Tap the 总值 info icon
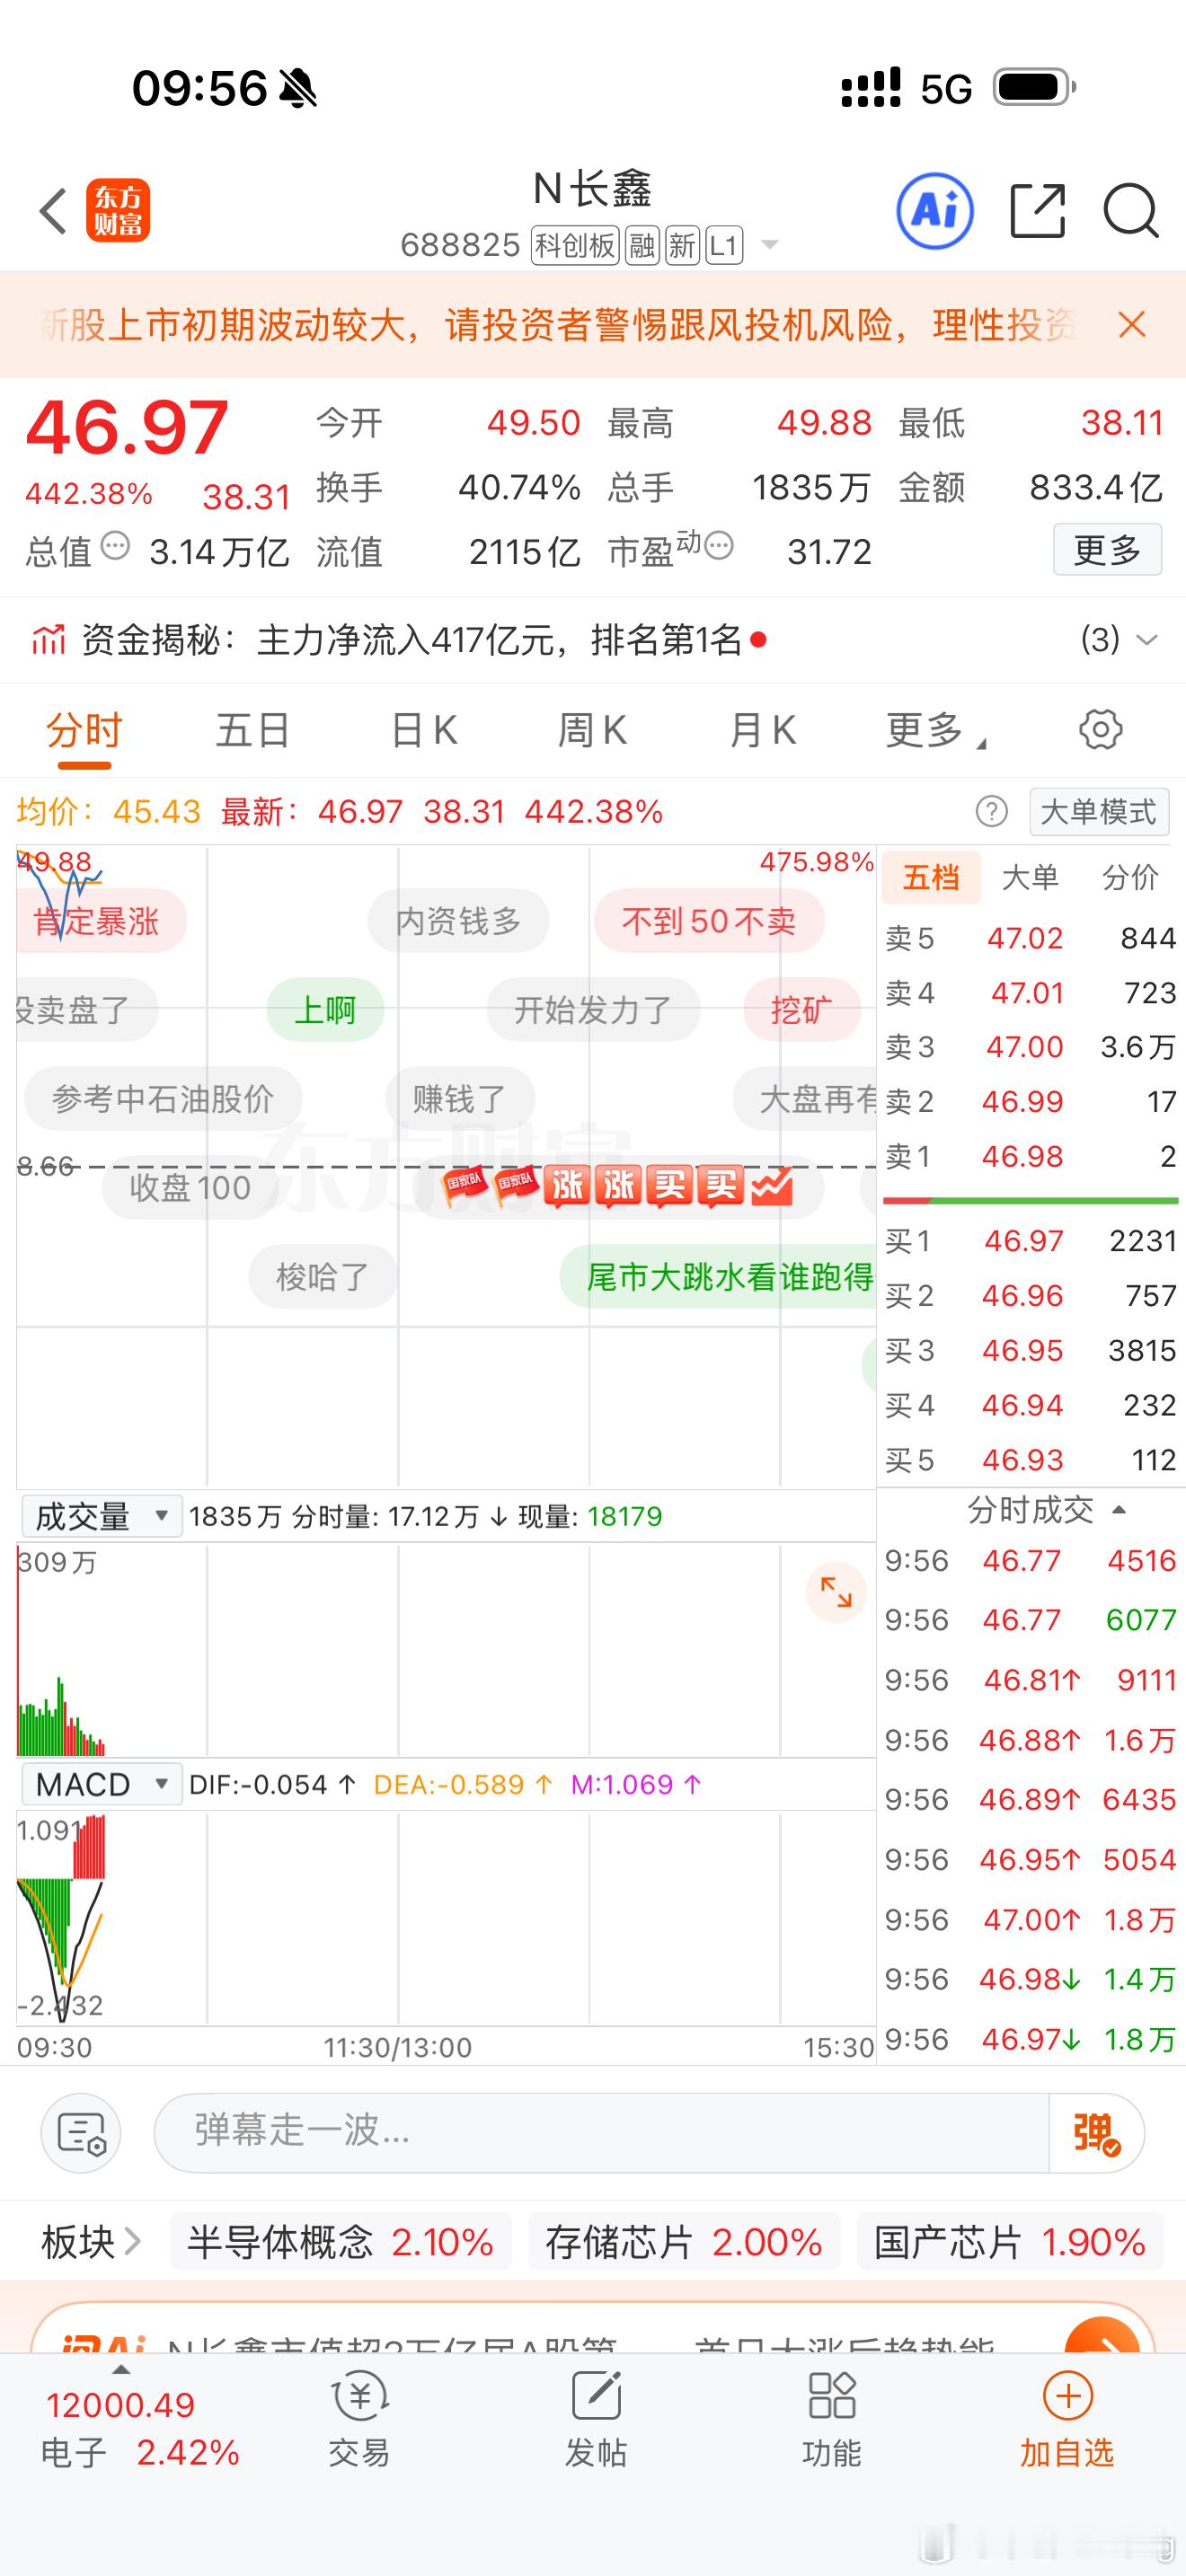 coord(116,546)
